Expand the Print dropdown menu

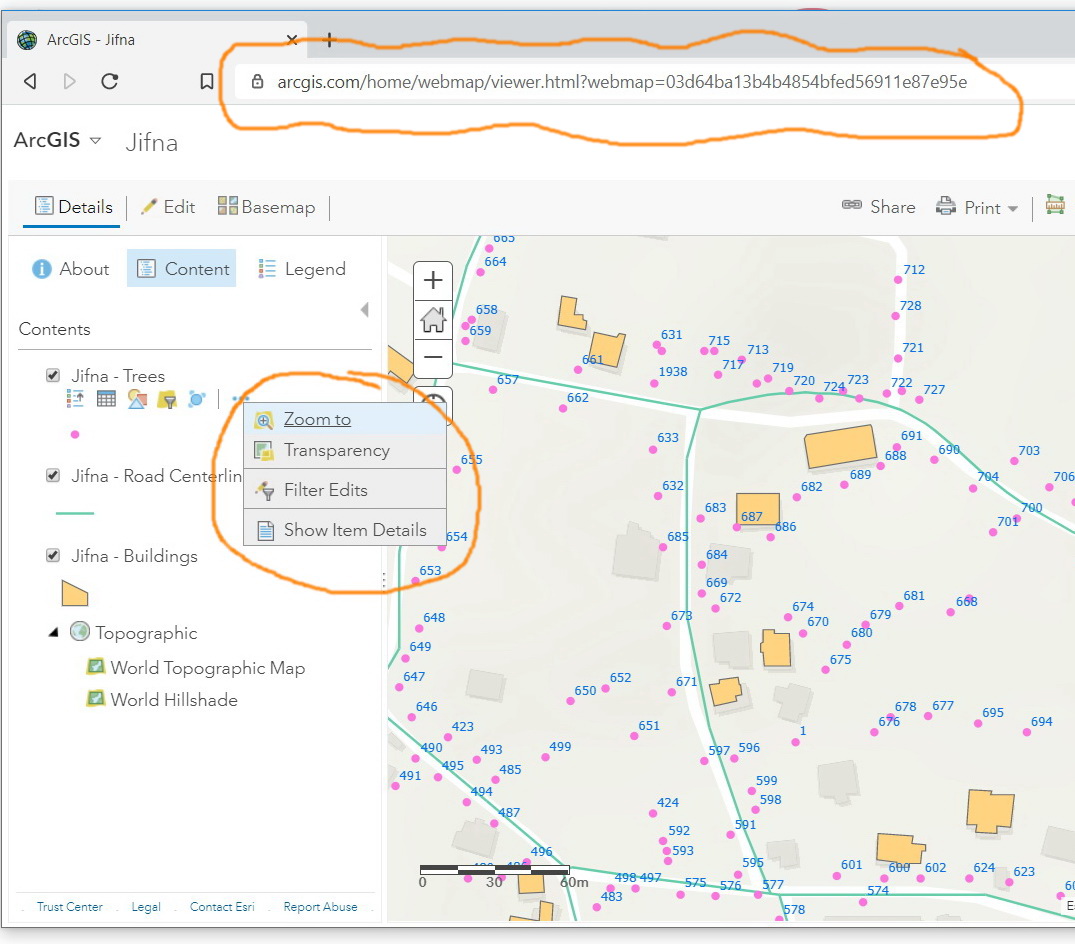point(1013,208)
